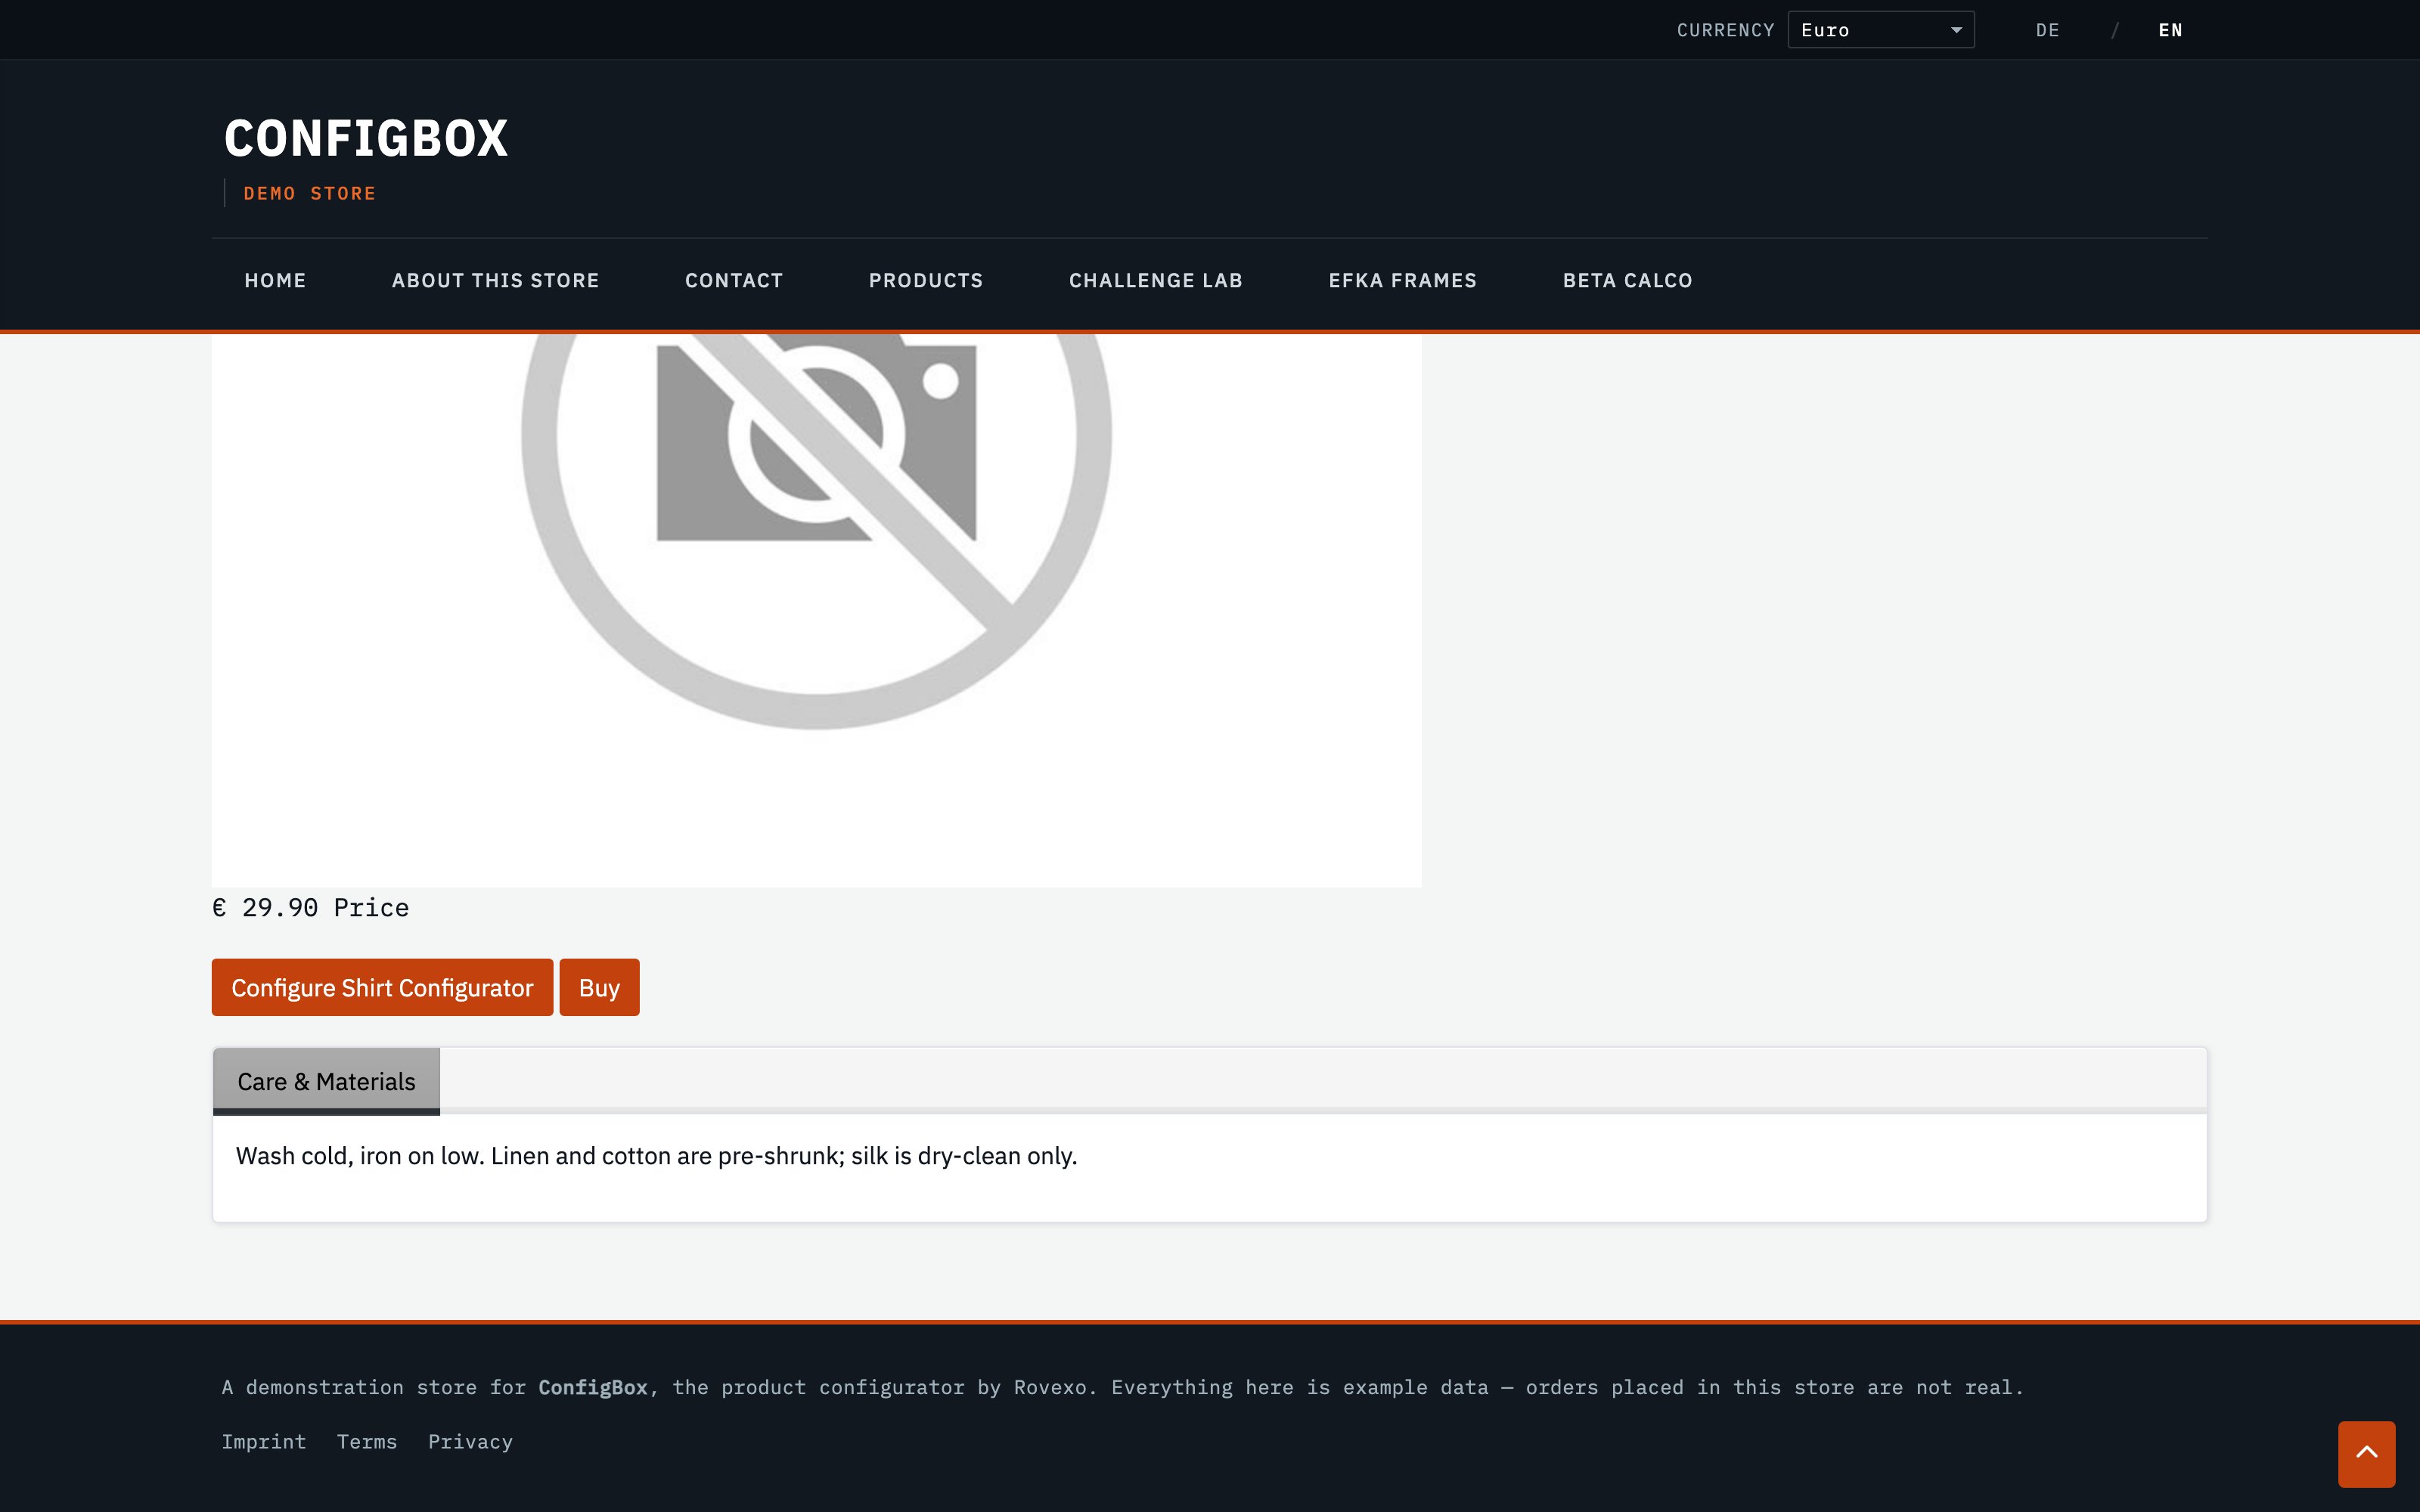Viewport: 2420px width, 1512px height.
Task: Click the no-image placeholder picture
Action: click(816, 610)
